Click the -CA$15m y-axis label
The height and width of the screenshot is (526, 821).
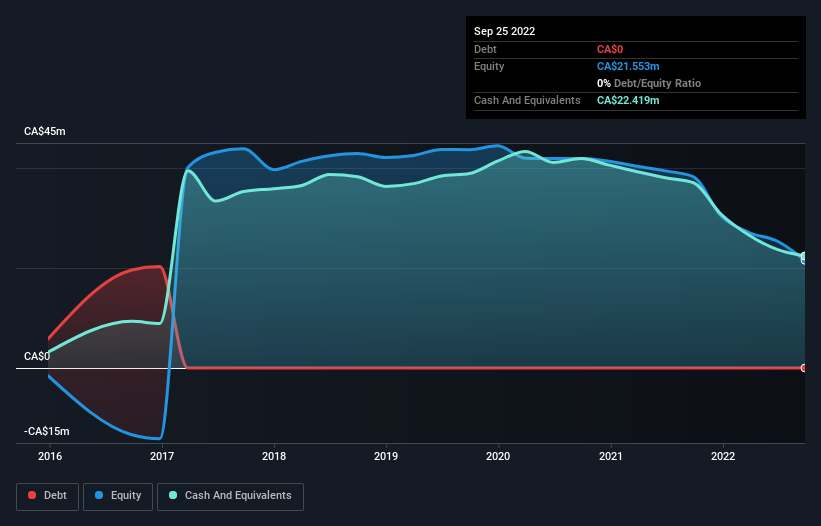(47, 431)
